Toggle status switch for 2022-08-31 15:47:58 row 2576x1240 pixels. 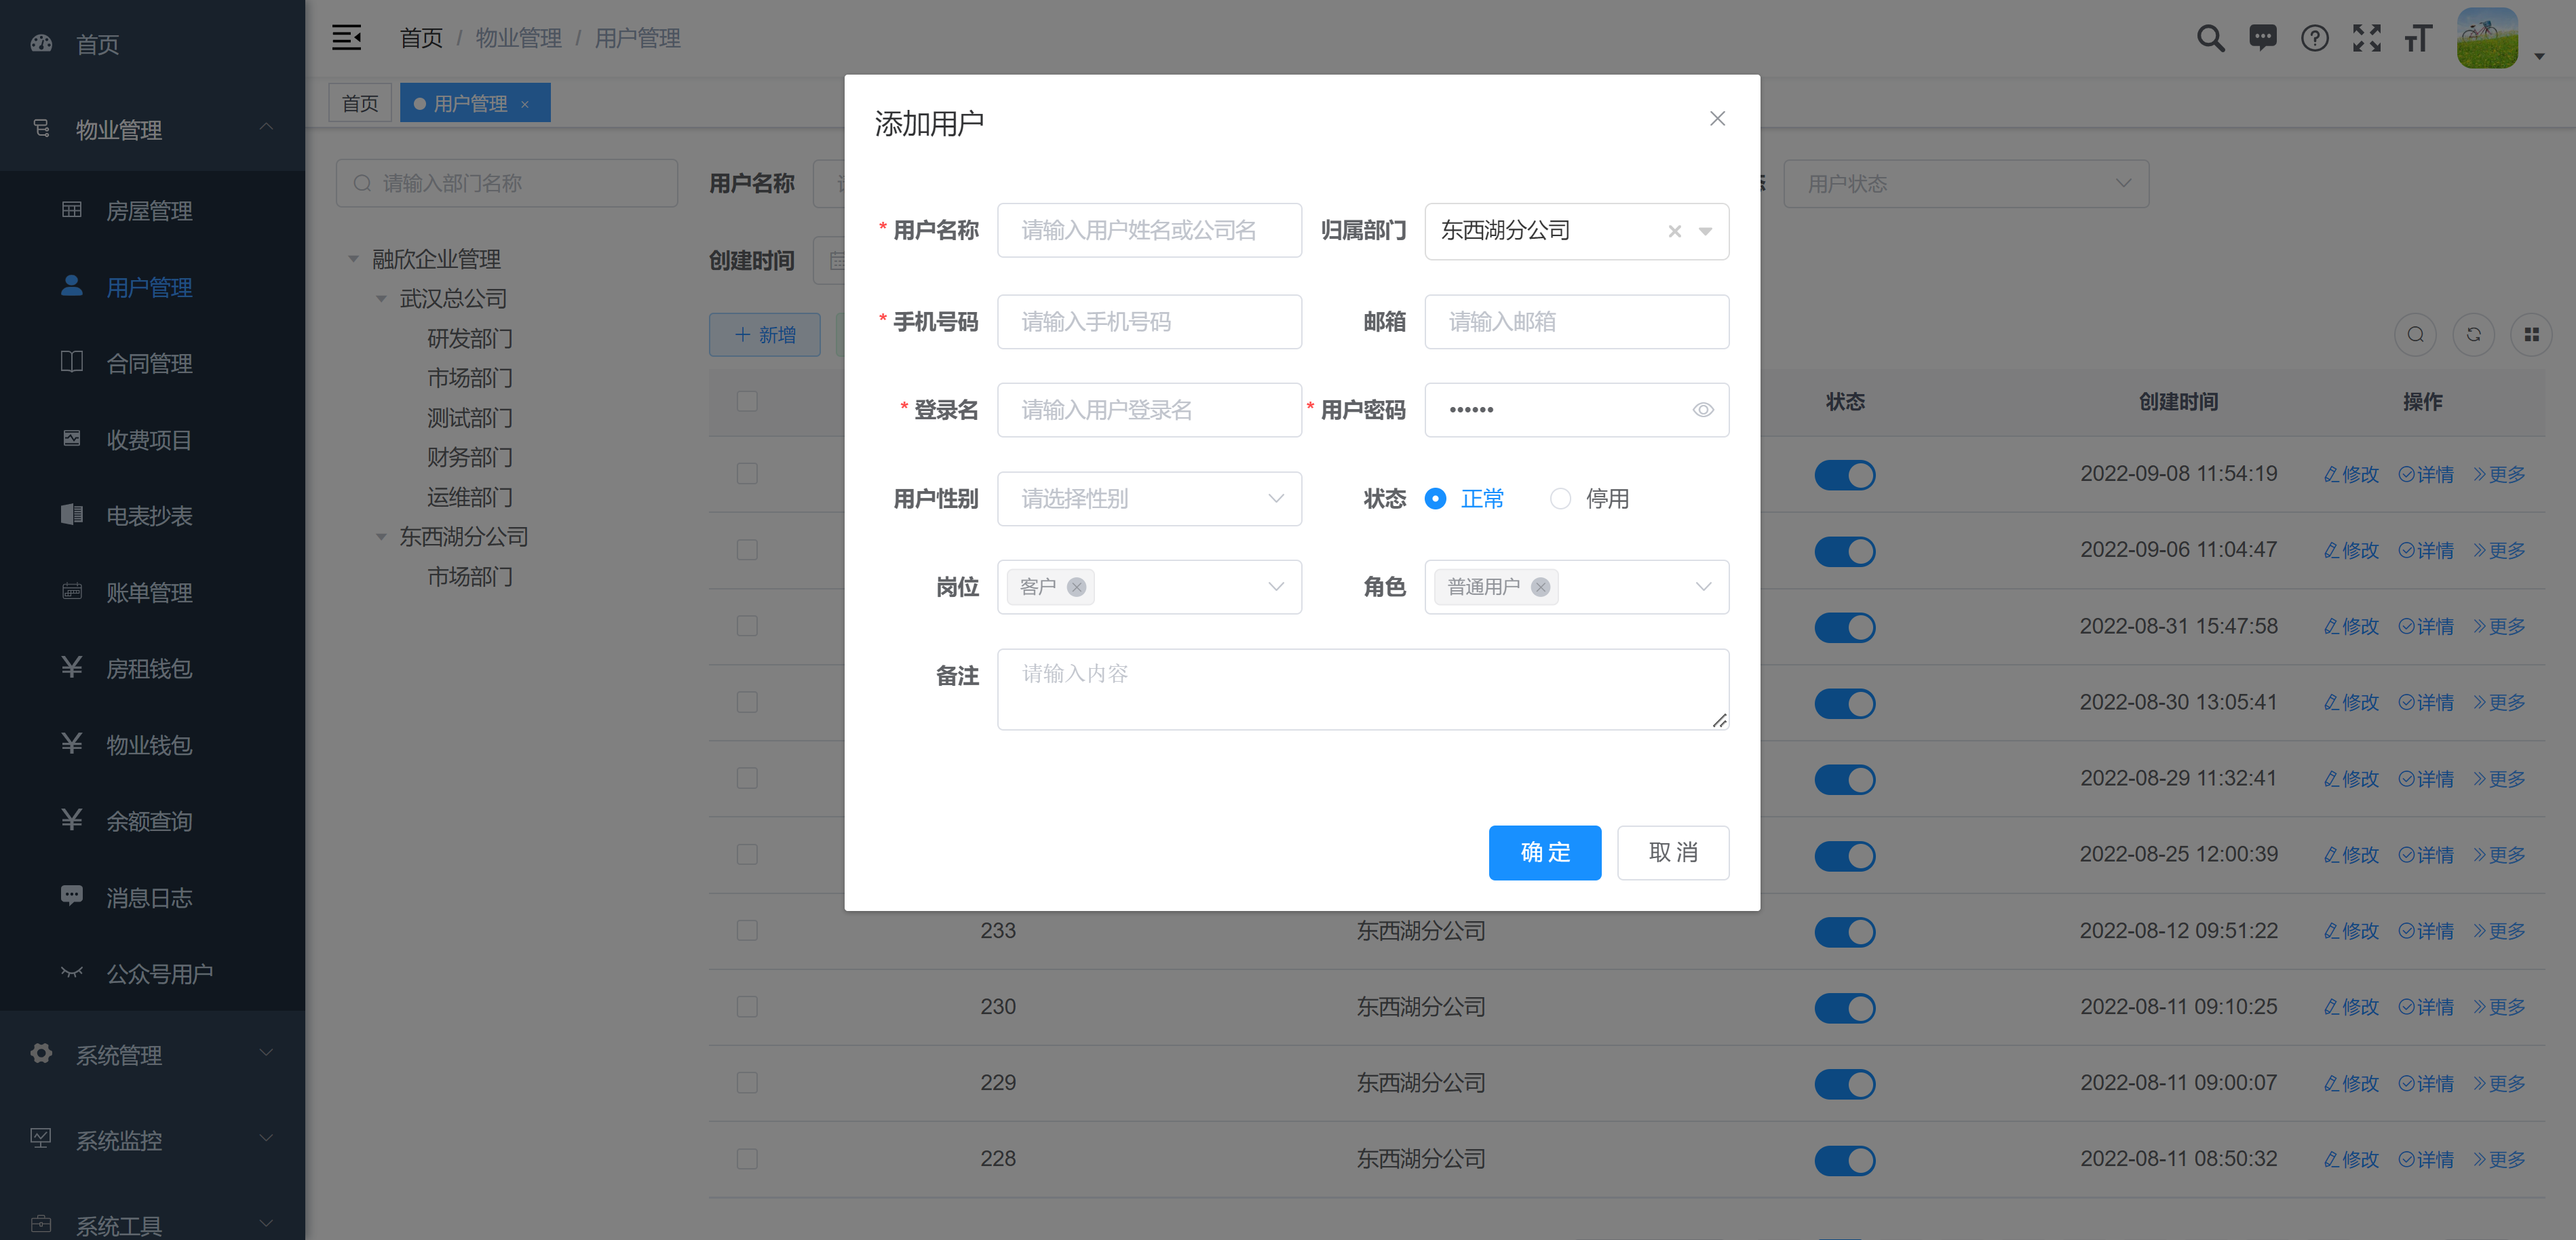click(x=1844, y=627)
